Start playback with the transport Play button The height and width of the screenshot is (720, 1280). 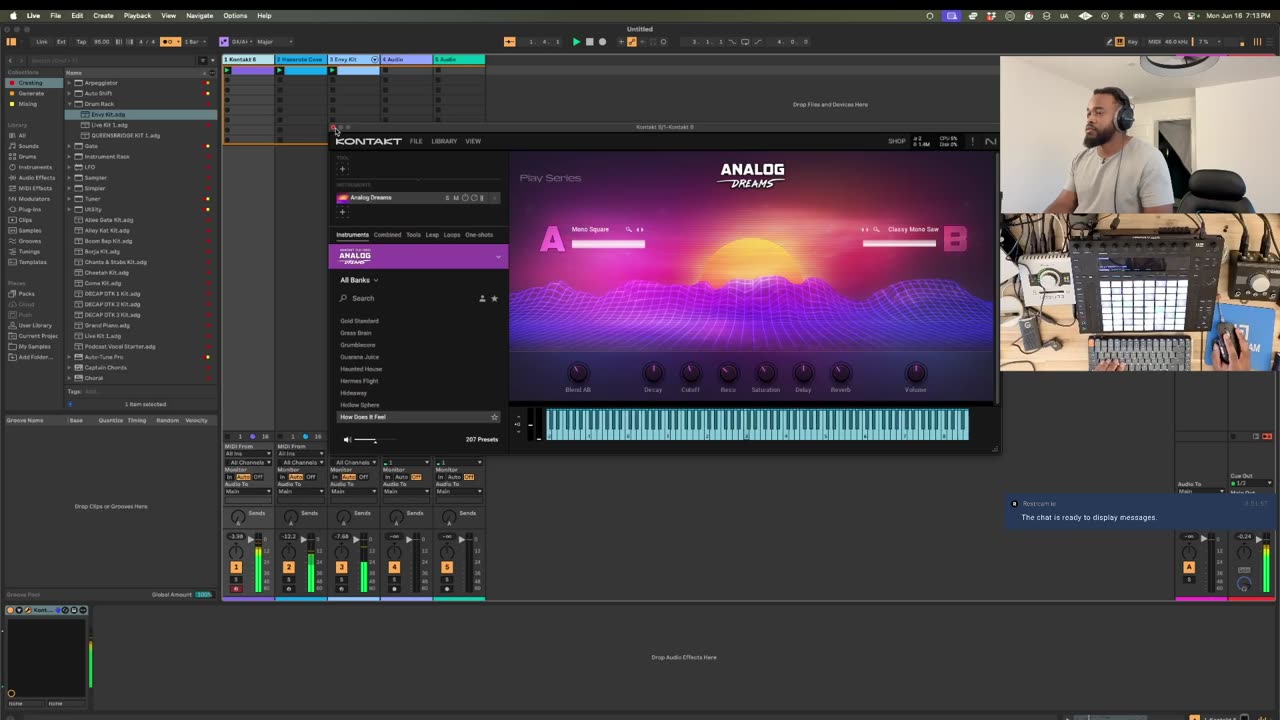(576, 42)
